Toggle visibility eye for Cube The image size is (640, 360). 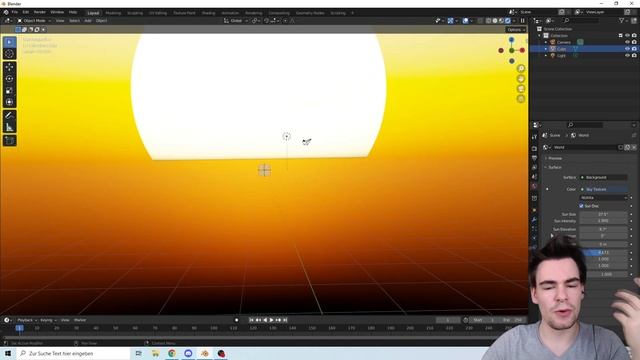click(627, 49)
